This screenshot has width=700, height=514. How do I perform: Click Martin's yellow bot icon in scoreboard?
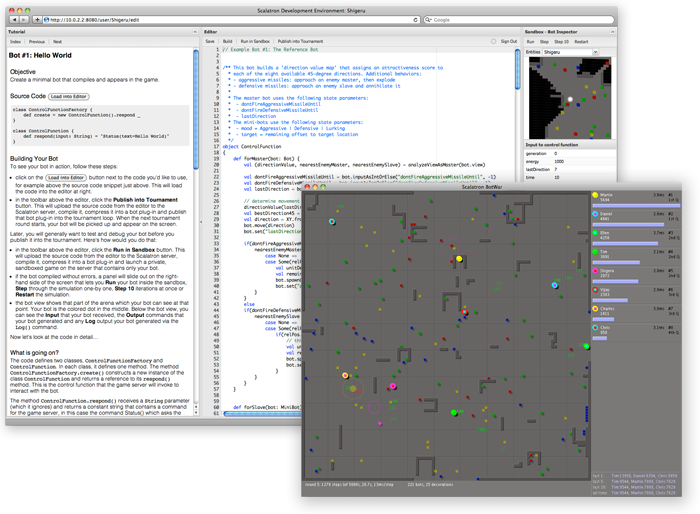[595, 195]
